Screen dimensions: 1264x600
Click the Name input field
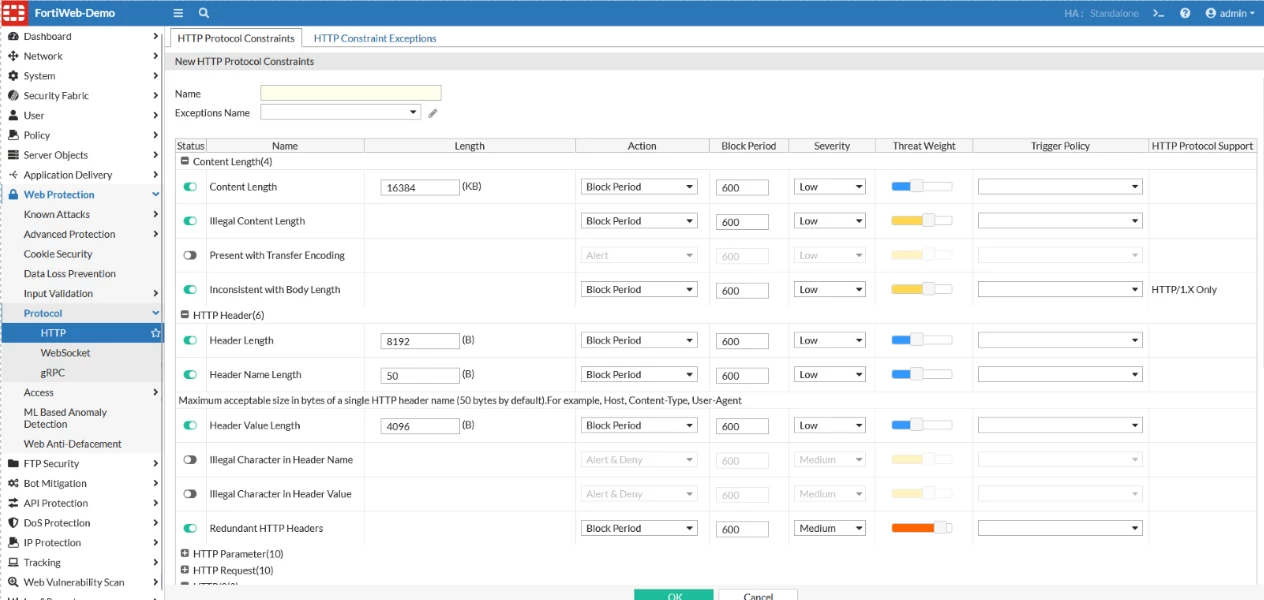coord(351,93)
